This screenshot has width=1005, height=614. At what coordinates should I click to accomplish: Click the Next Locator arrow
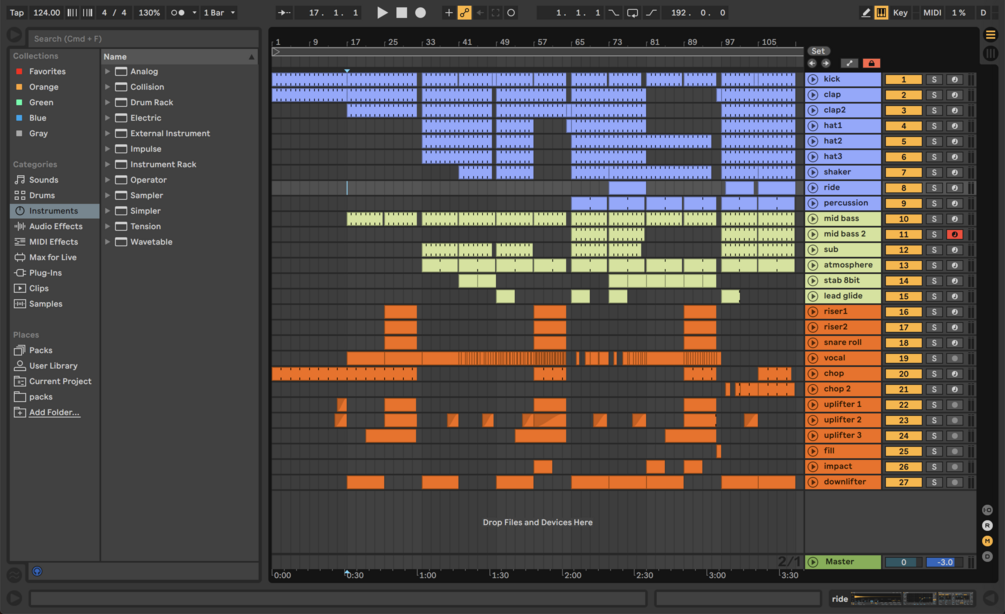tap(826, 63)
